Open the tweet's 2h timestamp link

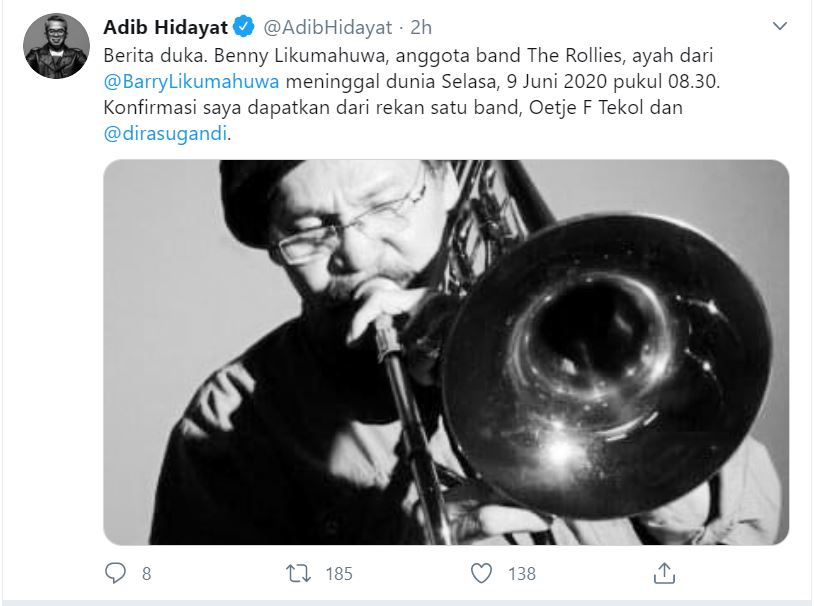pyautogui.click(x=421, y=27)
